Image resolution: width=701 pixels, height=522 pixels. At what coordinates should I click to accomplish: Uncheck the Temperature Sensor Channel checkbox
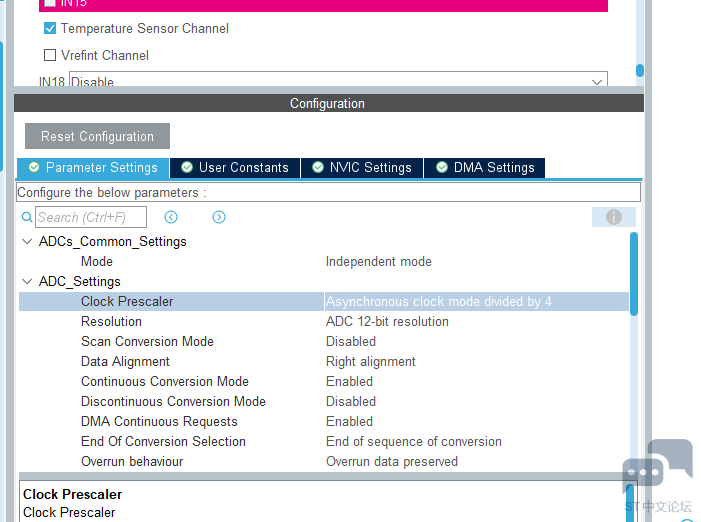click(x=50, y=28)
